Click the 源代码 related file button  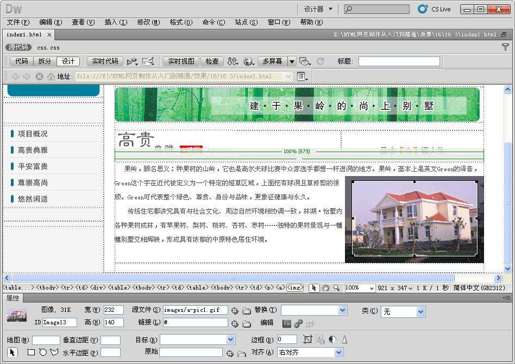click(x=18, y=47)
